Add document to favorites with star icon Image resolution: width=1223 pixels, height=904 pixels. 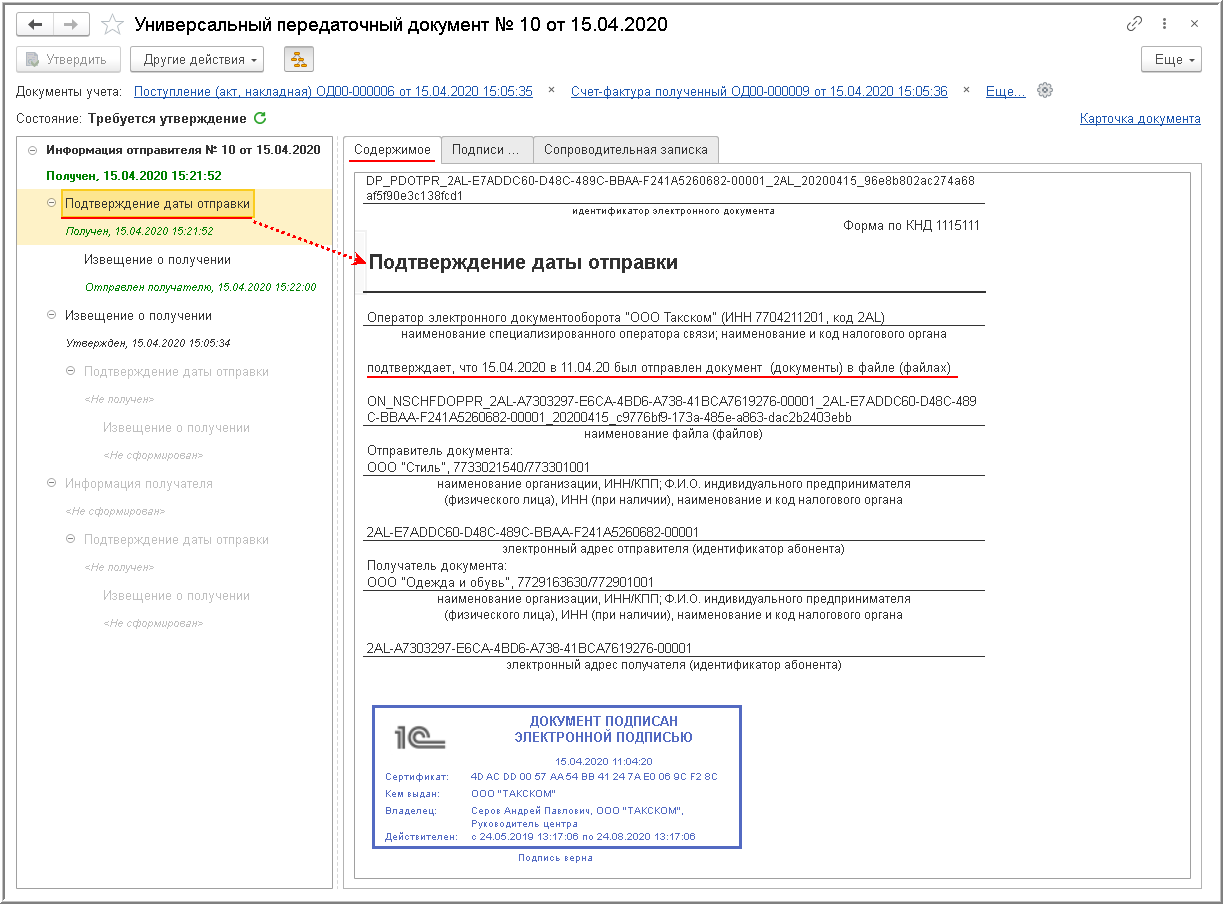(x=113, y=24)
